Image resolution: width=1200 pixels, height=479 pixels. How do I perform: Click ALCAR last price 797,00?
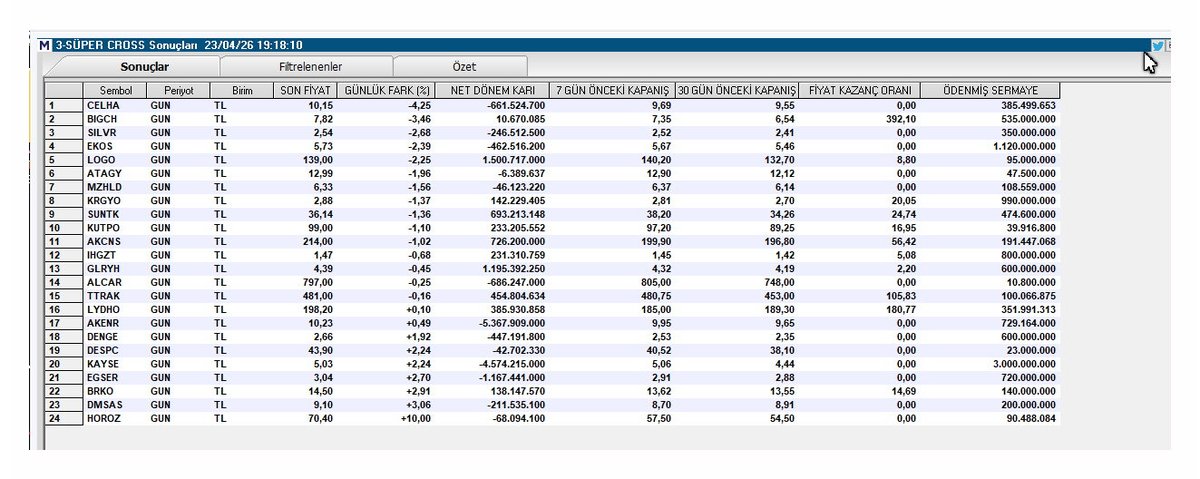pos(319,284)
